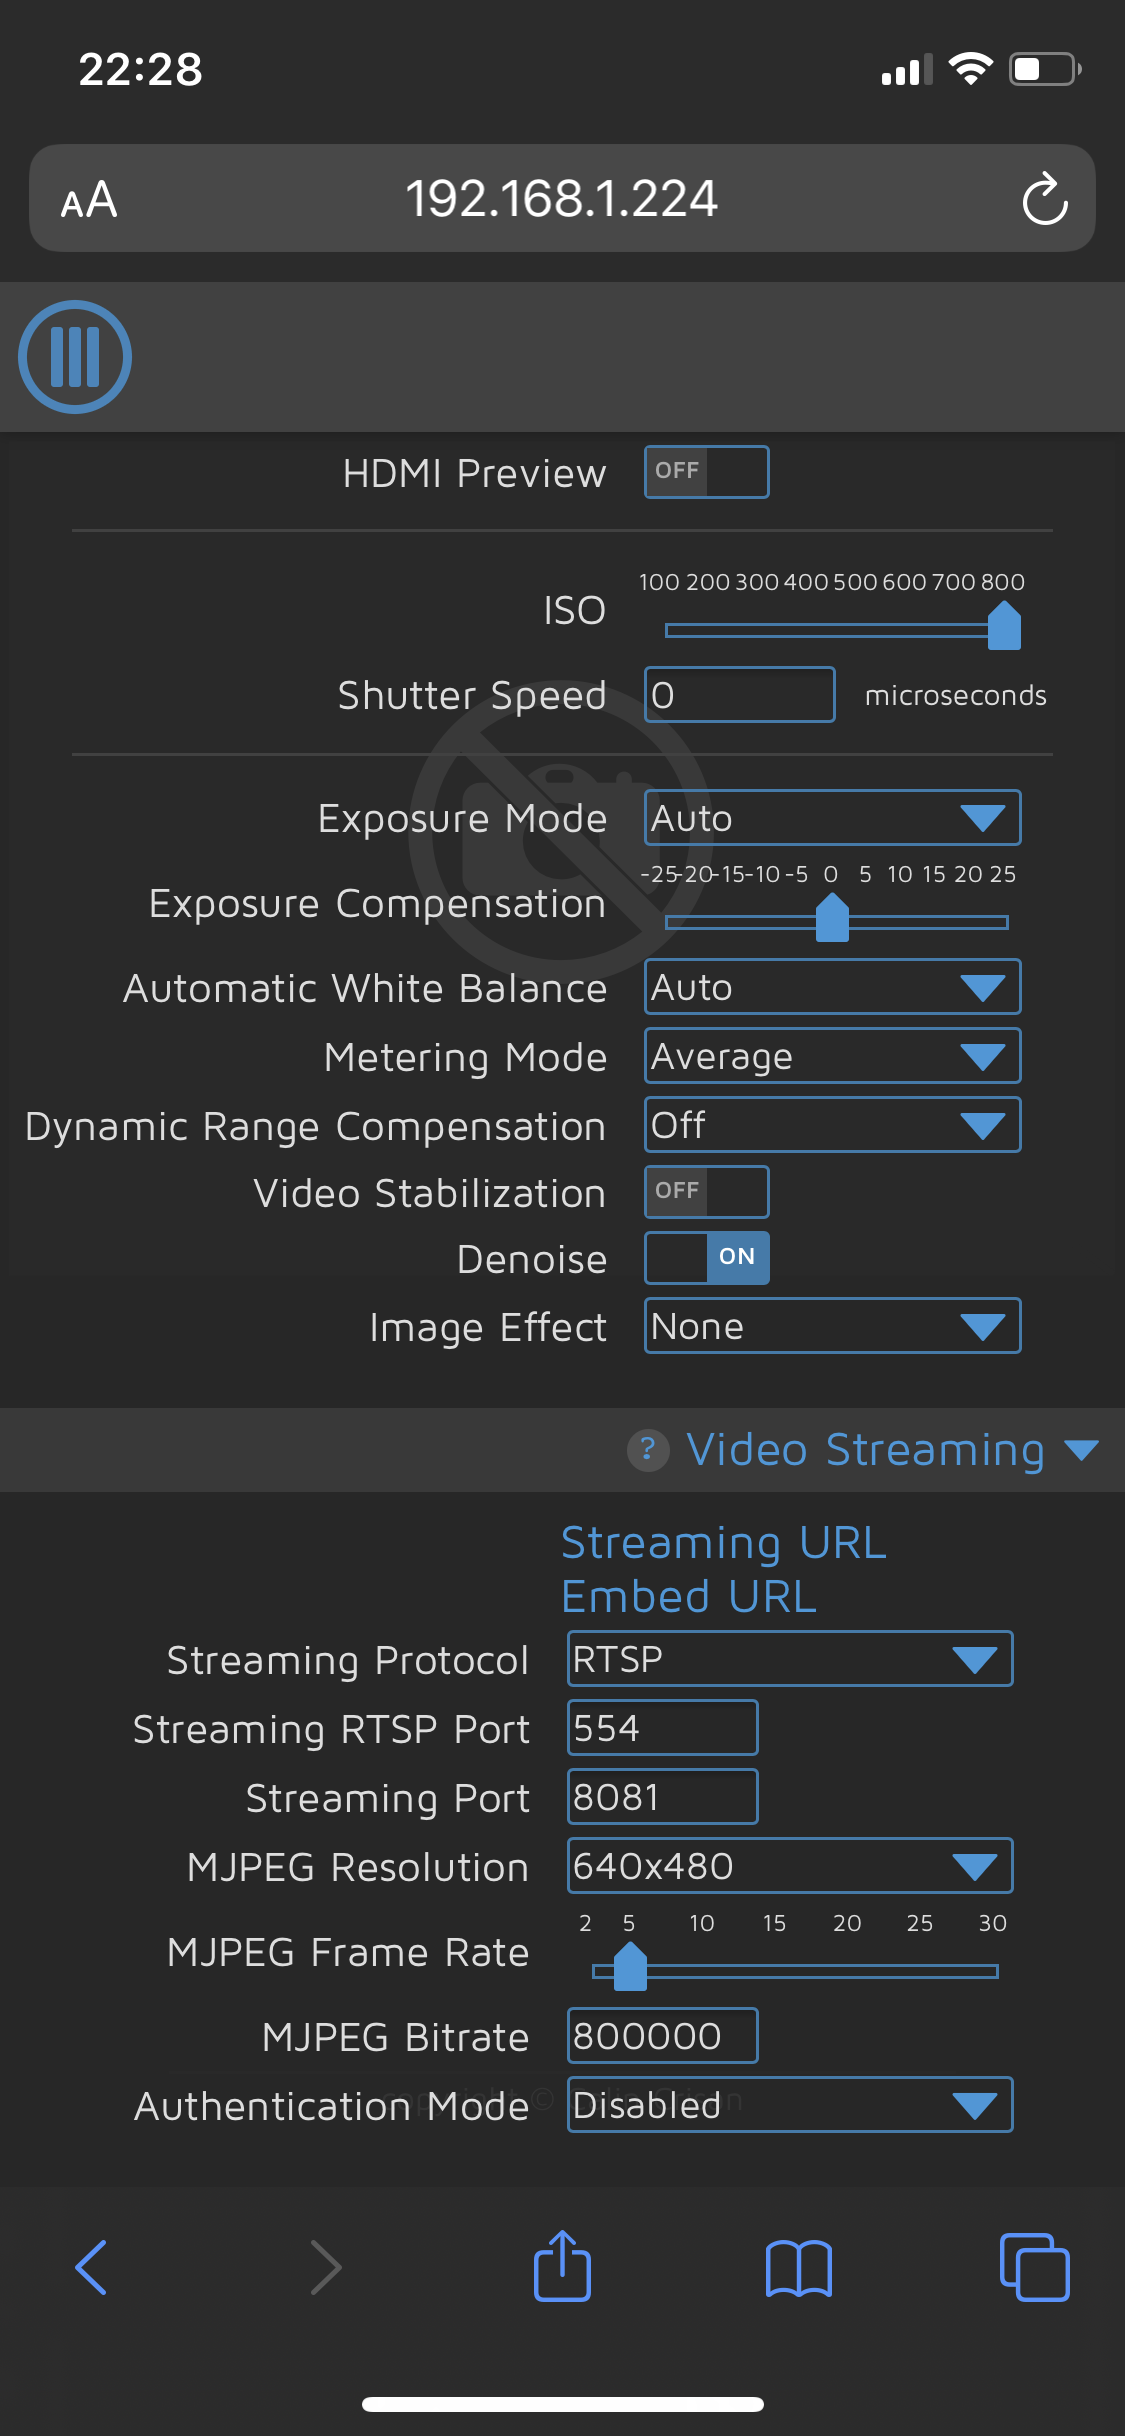Open the hamburger menu at top left
This screenshot has width=1125, height=2436.
pos(74,357)
